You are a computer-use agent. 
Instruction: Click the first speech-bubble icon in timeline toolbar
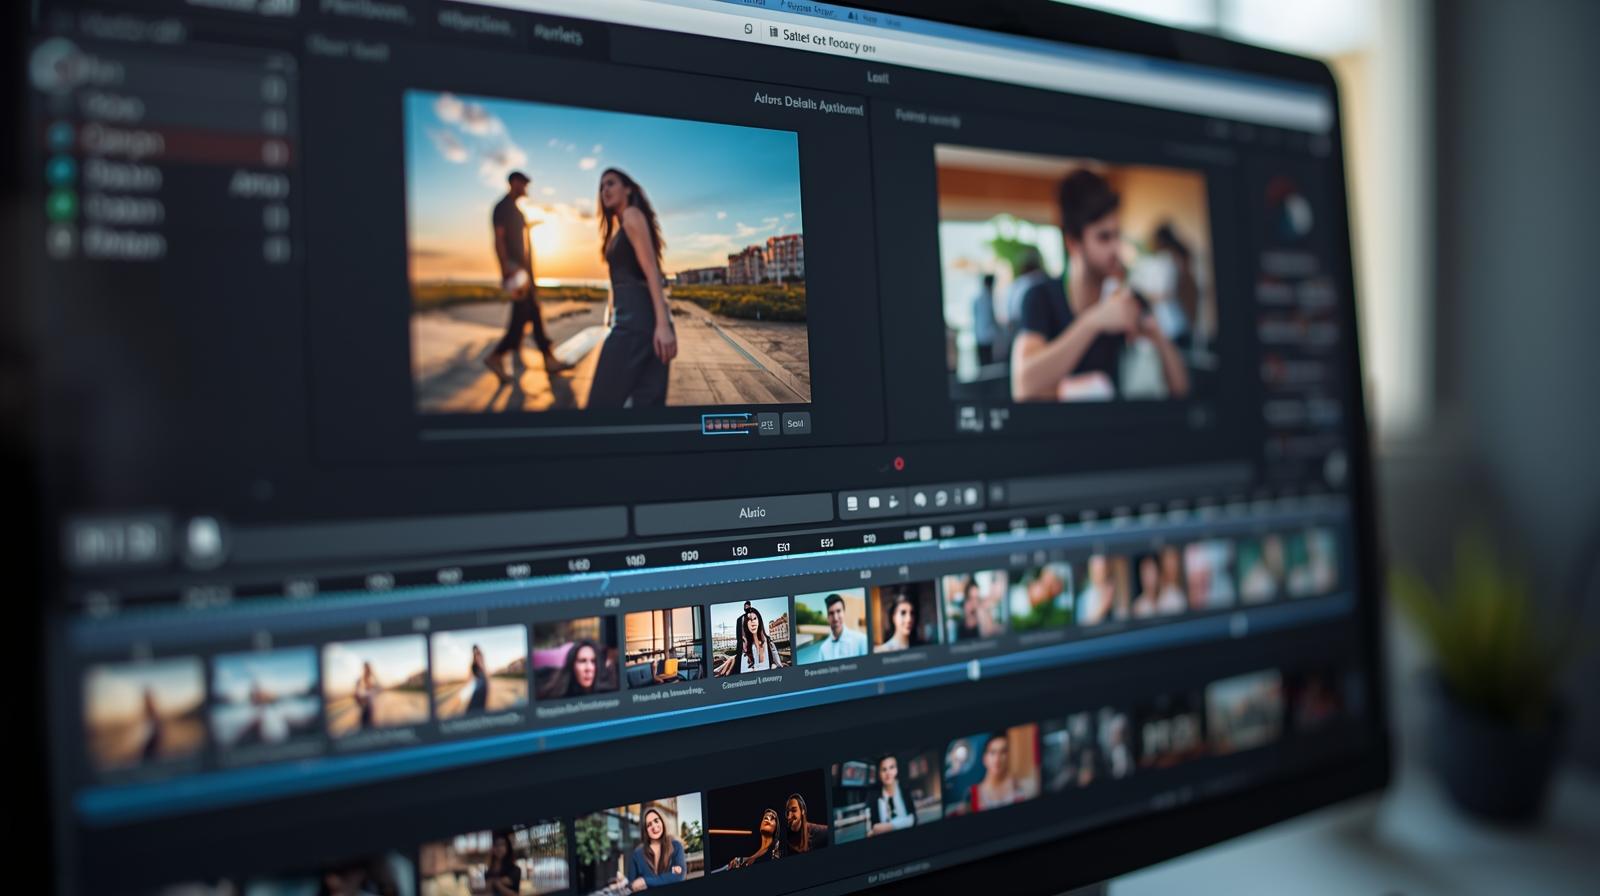tap(919, 499)
